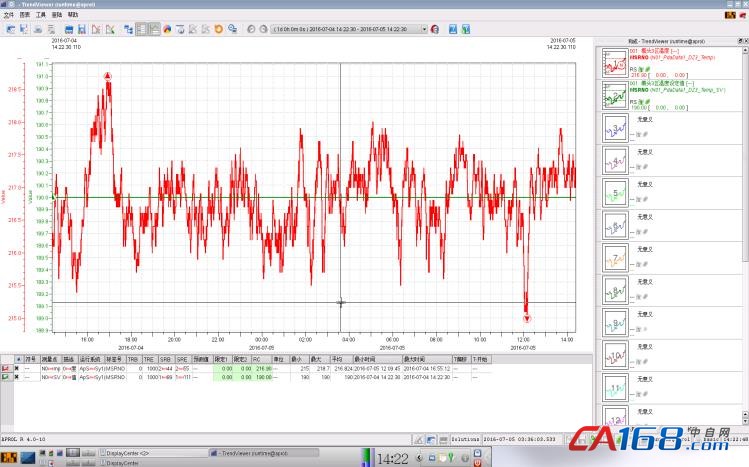Viewport: 749px width, 467px height.
Task: Click the pie chart color icon
Action: click(165, 29)
